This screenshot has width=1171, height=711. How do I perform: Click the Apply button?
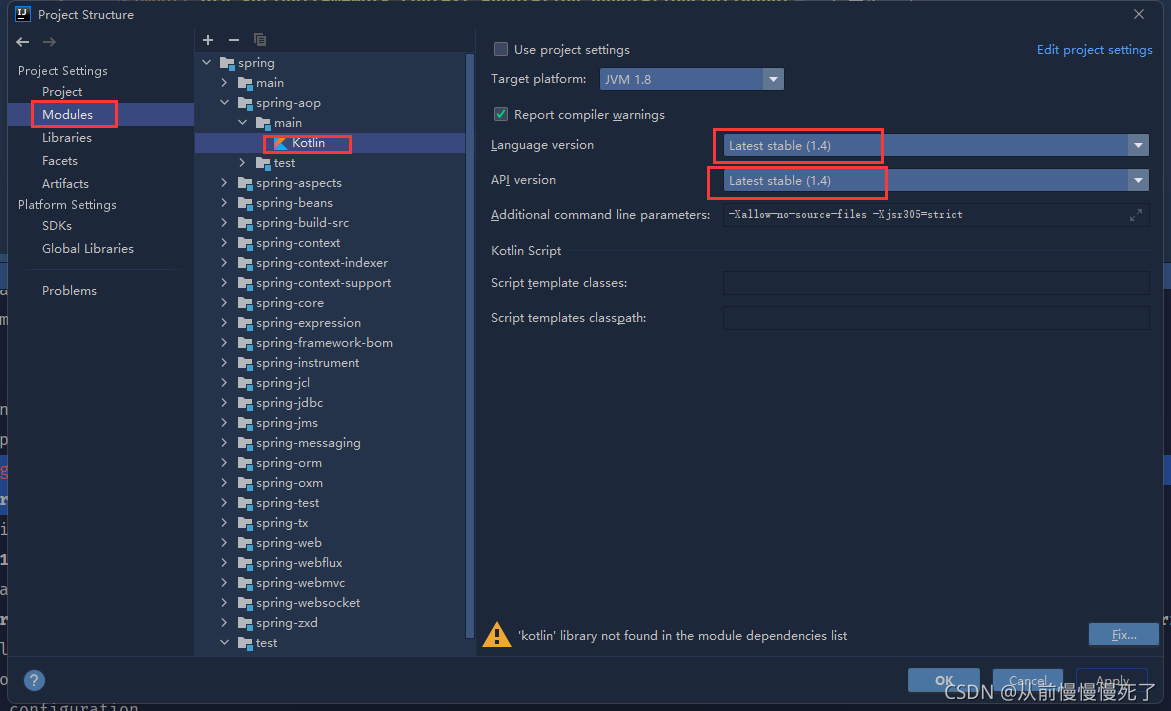pos(1112,680)
